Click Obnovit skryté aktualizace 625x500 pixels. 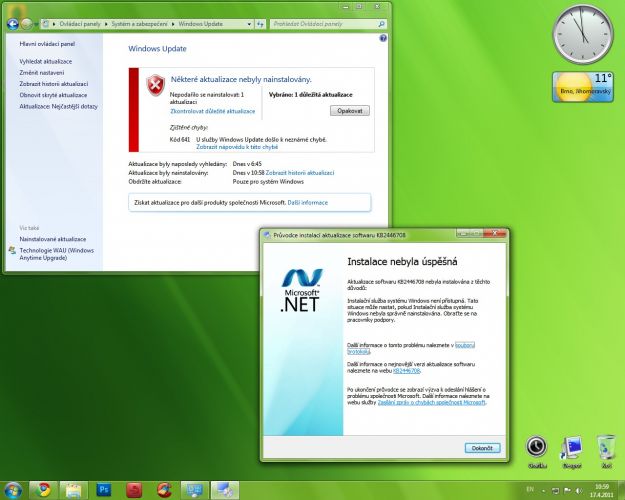tap(53, 95)
